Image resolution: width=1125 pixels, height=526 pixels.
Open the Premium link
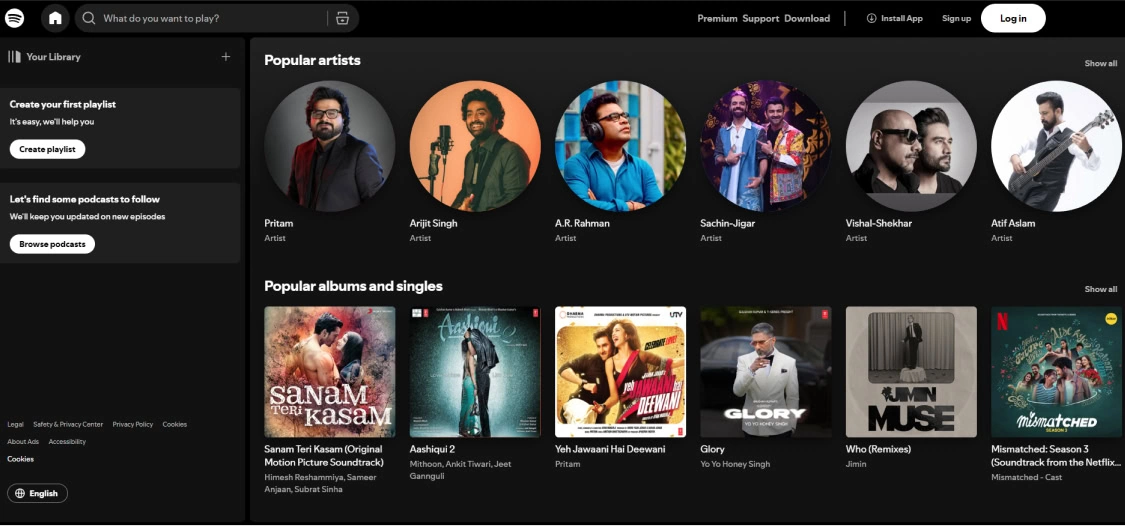[x=717, y=19]
